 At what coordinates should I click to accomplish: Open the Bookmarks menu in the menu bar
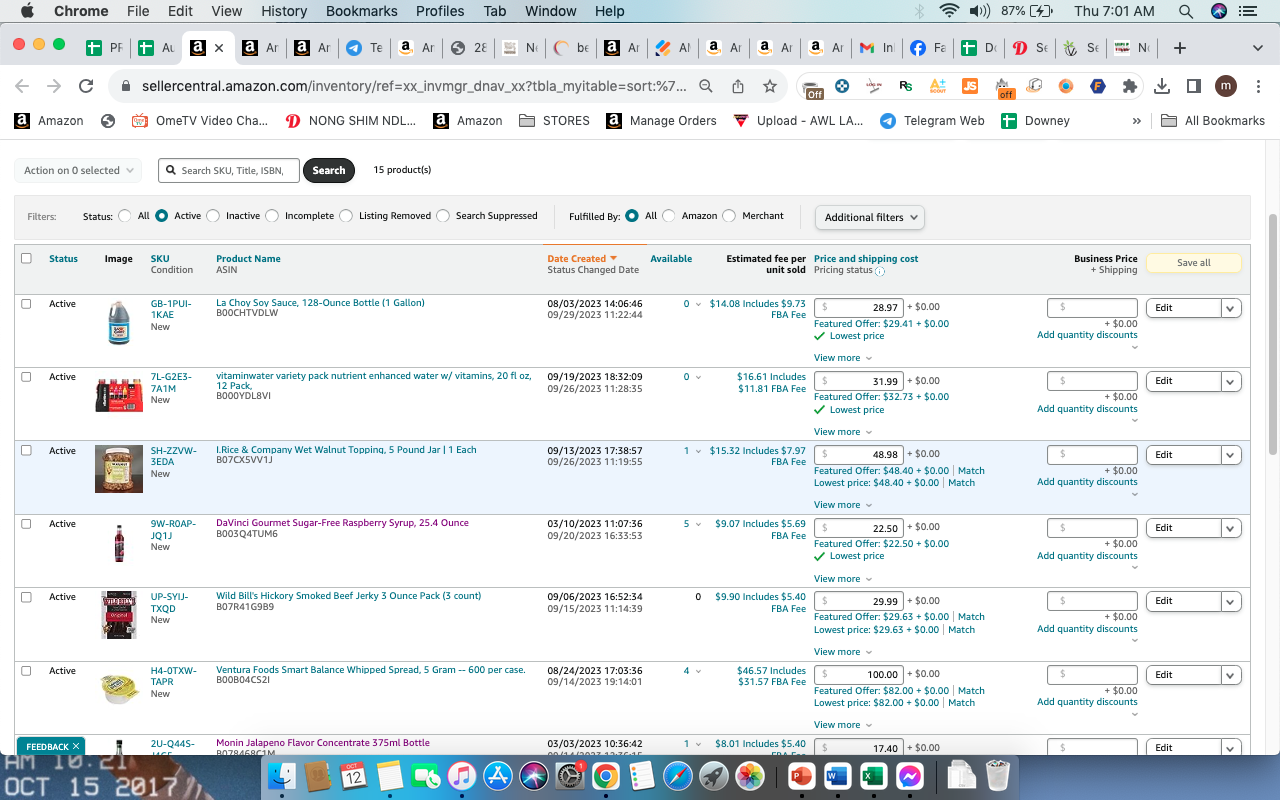(x=361, y=11)
